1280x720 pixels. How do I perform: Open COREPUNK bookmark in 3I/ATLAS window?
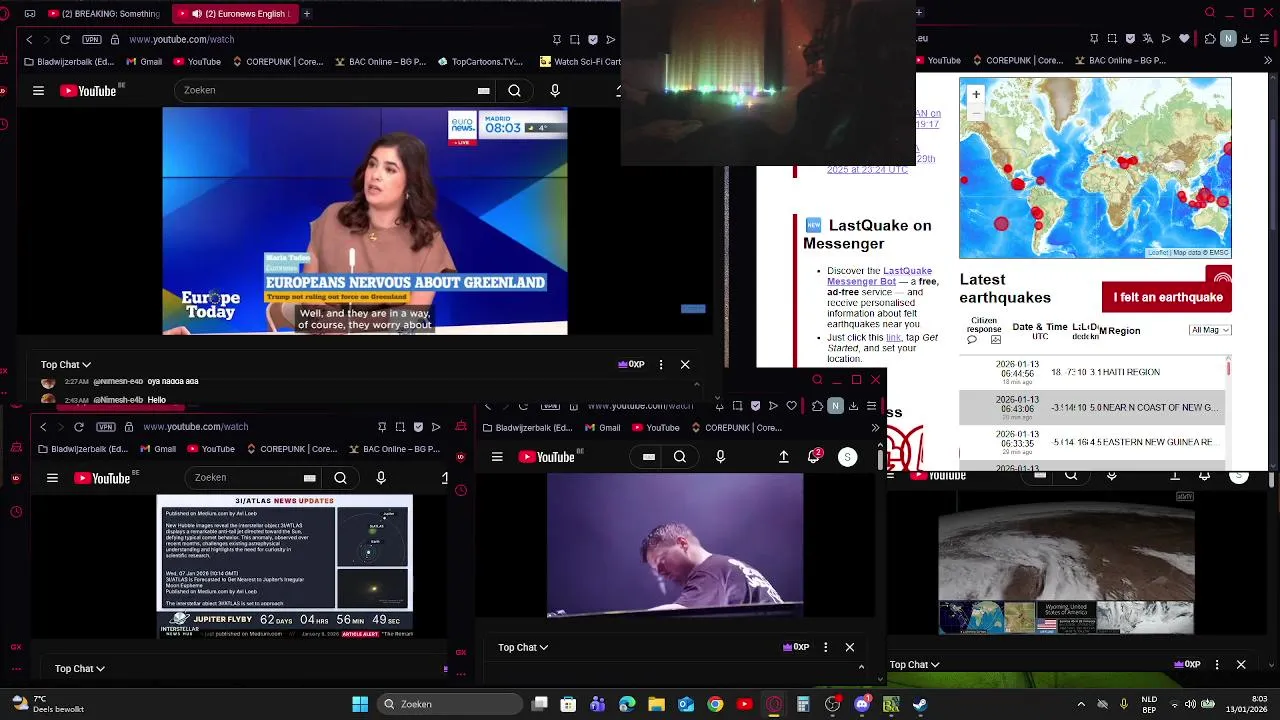291,449
